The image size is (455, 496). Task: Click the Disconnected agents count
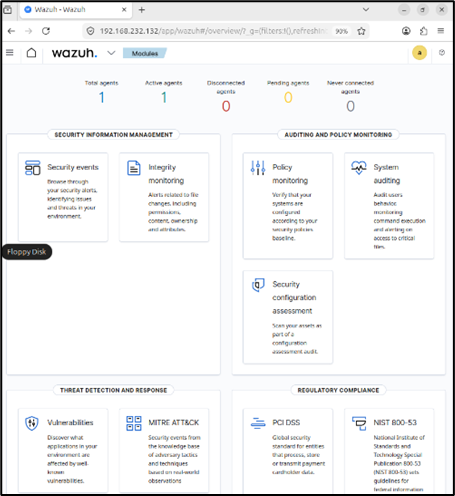pos(226,106)
